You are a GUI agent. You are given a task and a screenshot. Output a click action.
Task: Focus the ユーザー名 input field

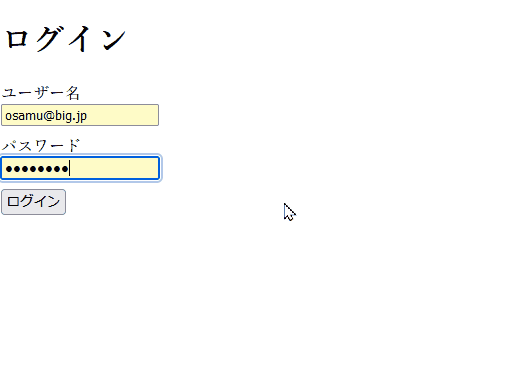point(80,115)
